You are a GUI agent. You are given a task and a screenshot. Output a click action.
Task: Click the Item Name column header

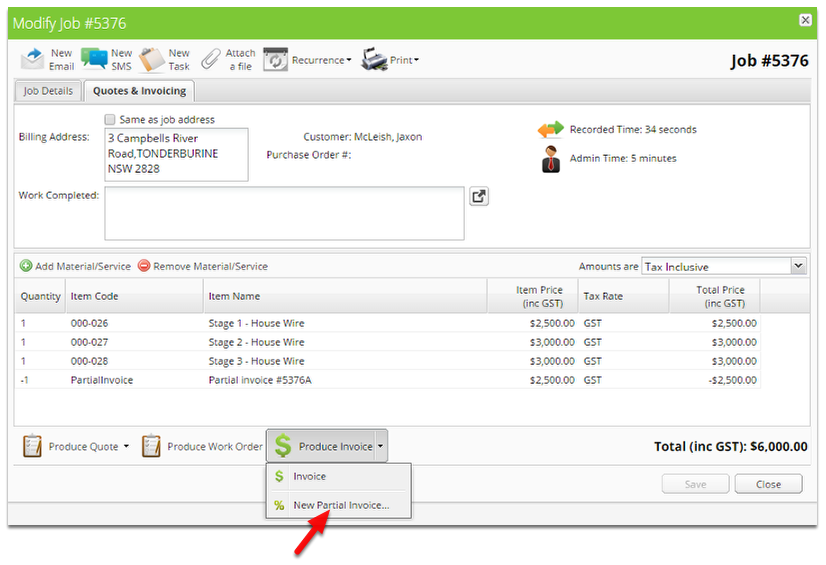pyautogui.click(x=345, y=296)
